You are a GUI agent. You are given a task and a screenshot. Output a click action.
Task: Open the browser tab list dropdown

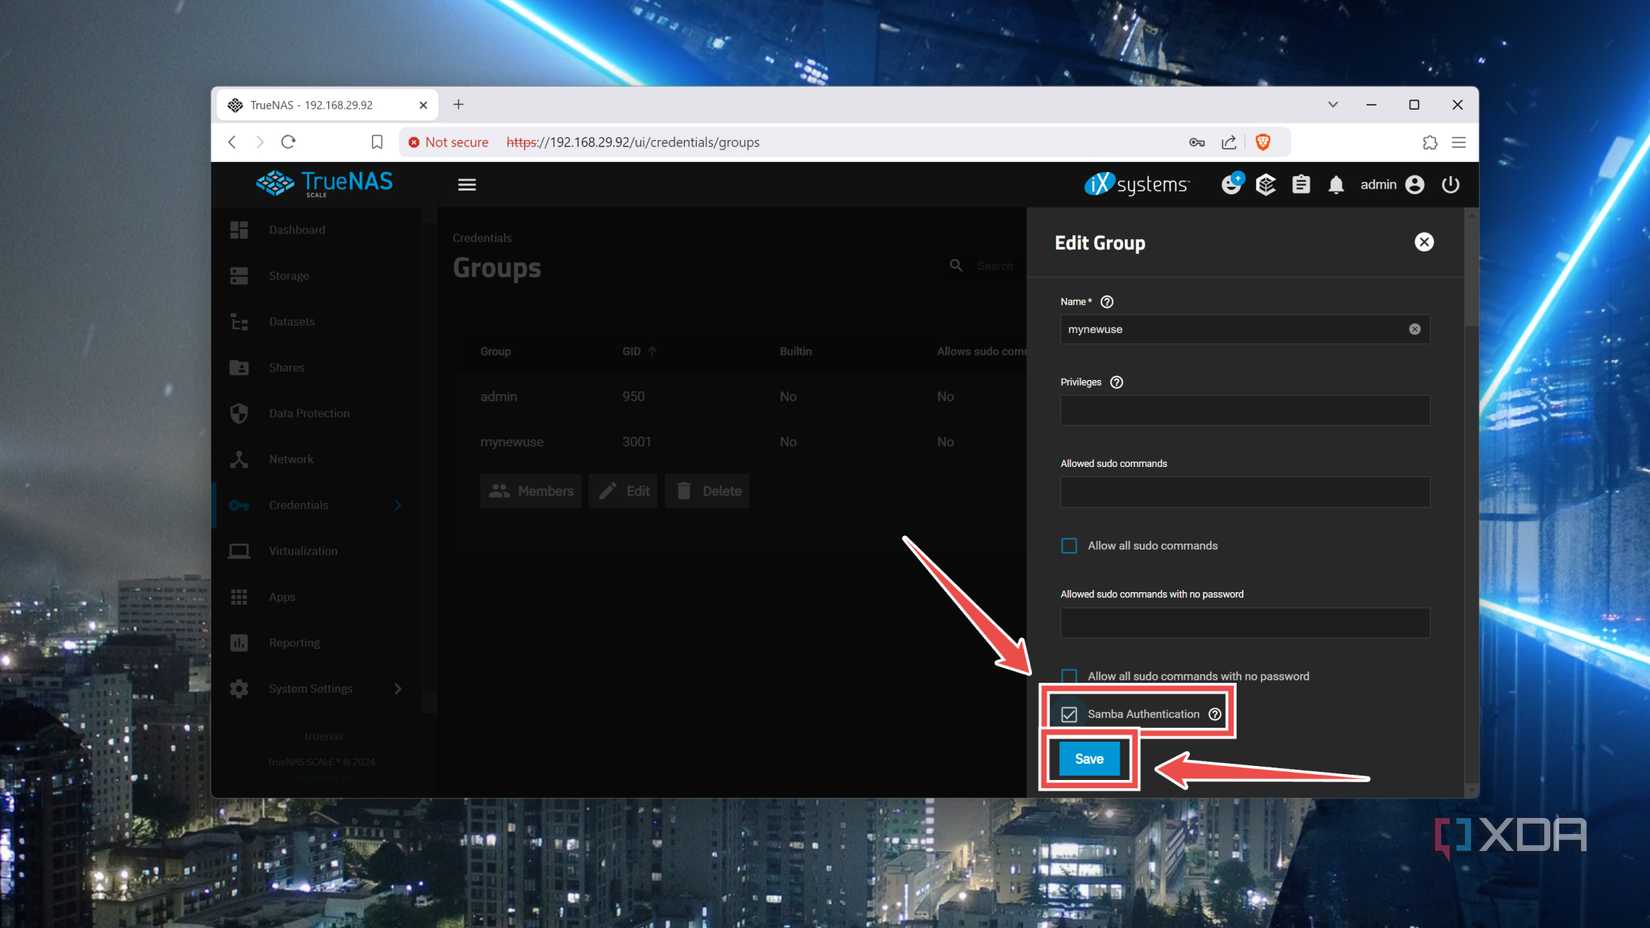(x=1333, y=104)
